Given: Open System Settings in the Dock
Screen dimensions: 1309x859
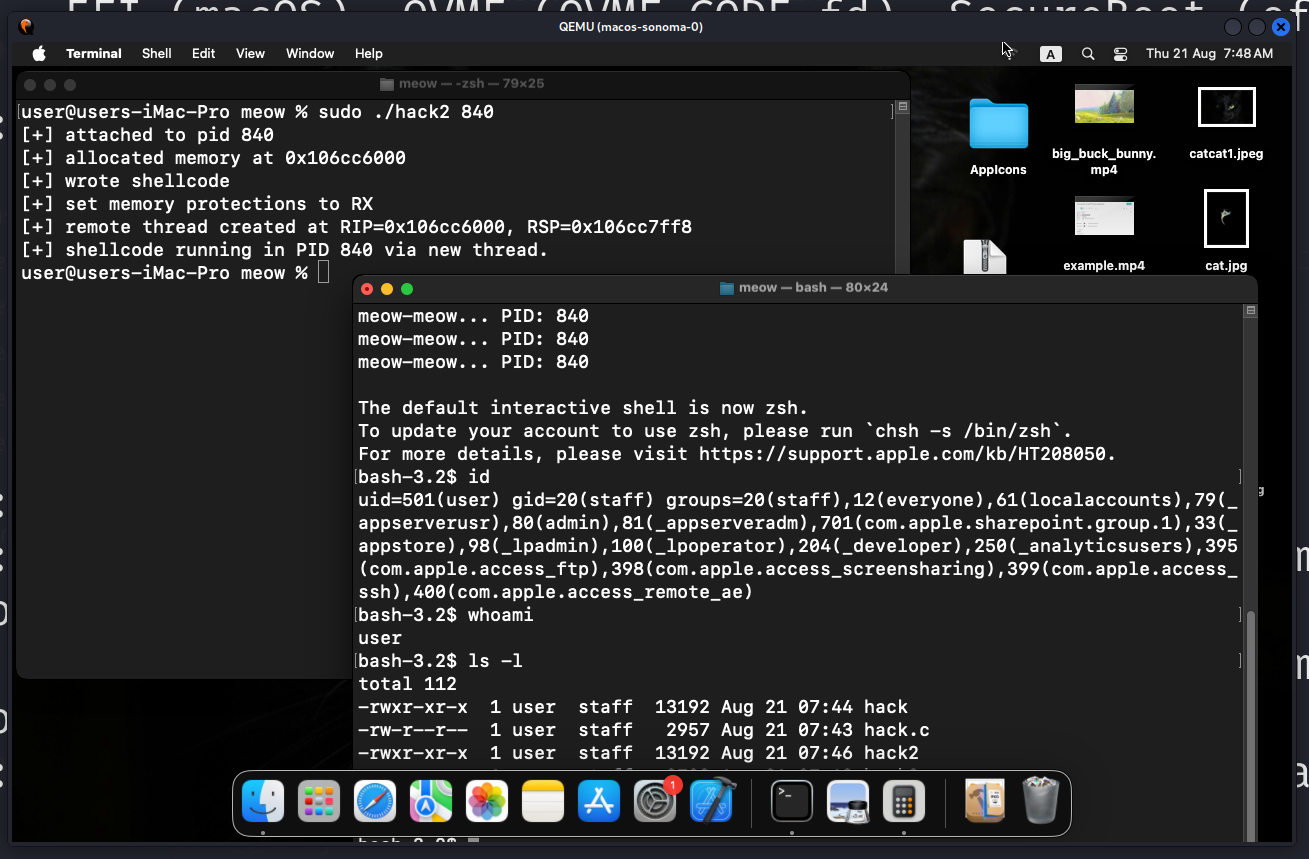Looking at the screenshot, I should pos(656,802).
